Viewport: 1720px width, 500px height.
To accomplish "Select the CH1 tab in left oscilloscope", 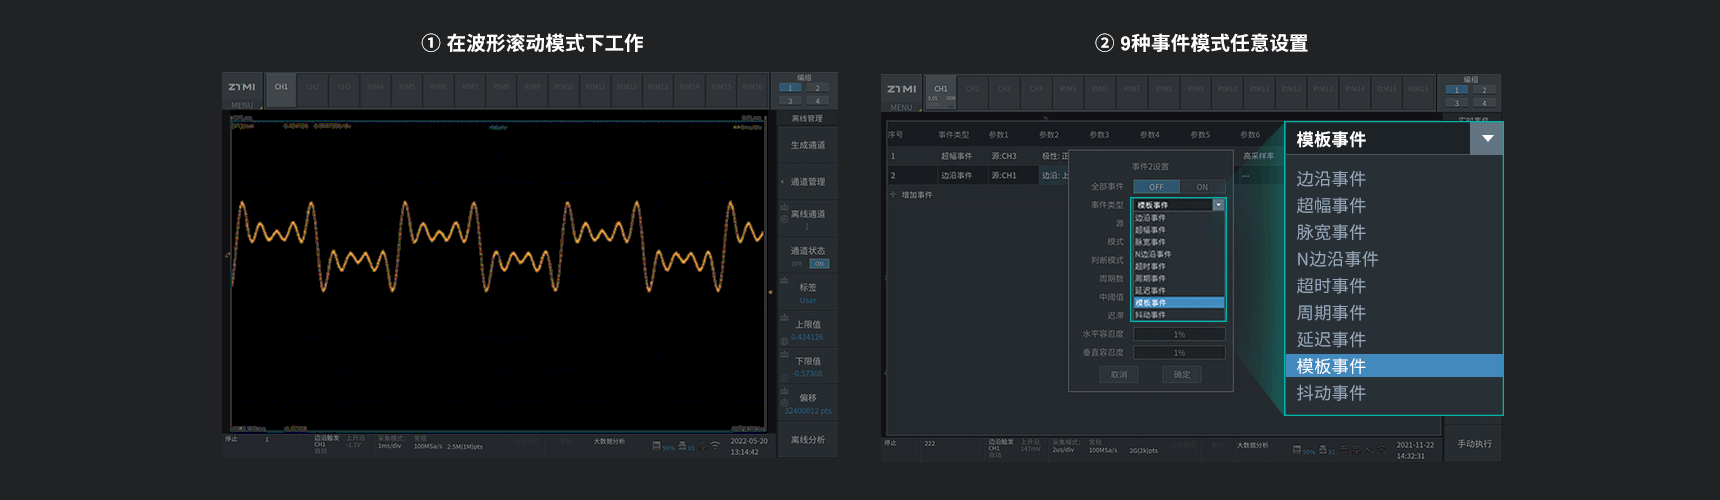I will click(x=281, y=87).
